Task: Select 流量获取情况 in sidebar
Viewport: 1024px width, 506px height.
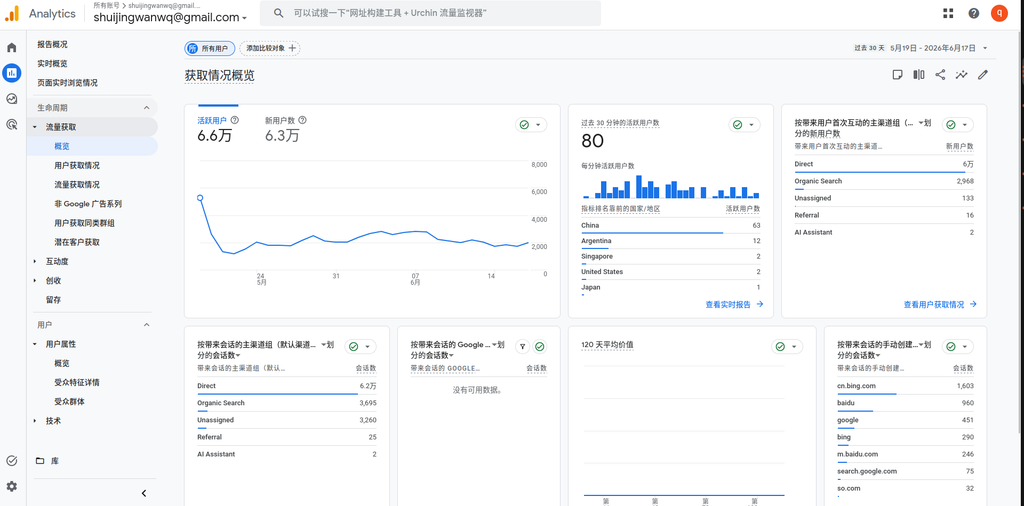Action: (x=77, y=185)
